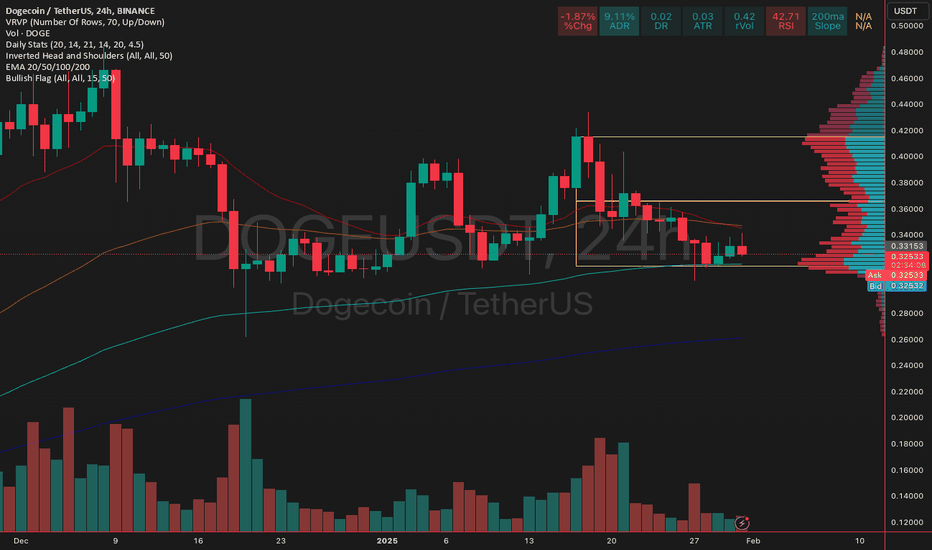Click the 9.11% ADR stats cell
Viewport: 932px width, 550px height.
coord(619,21)
